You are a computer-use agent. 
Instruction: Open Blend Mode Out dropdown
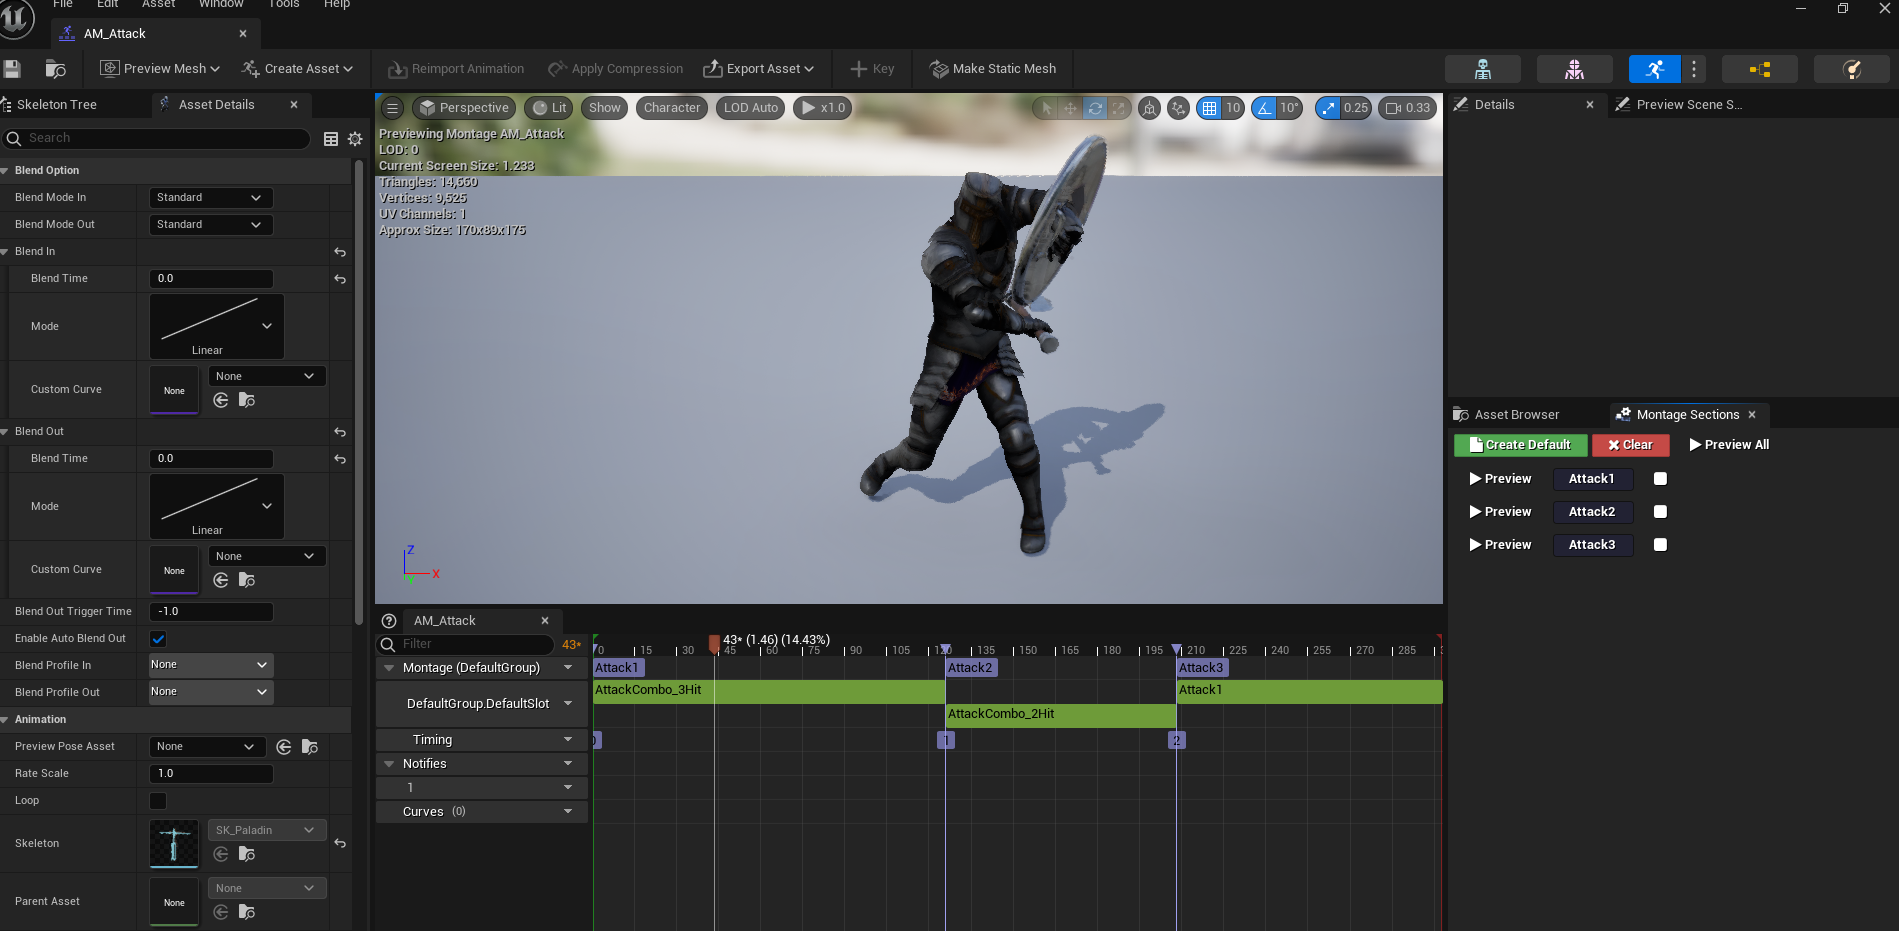211,225
